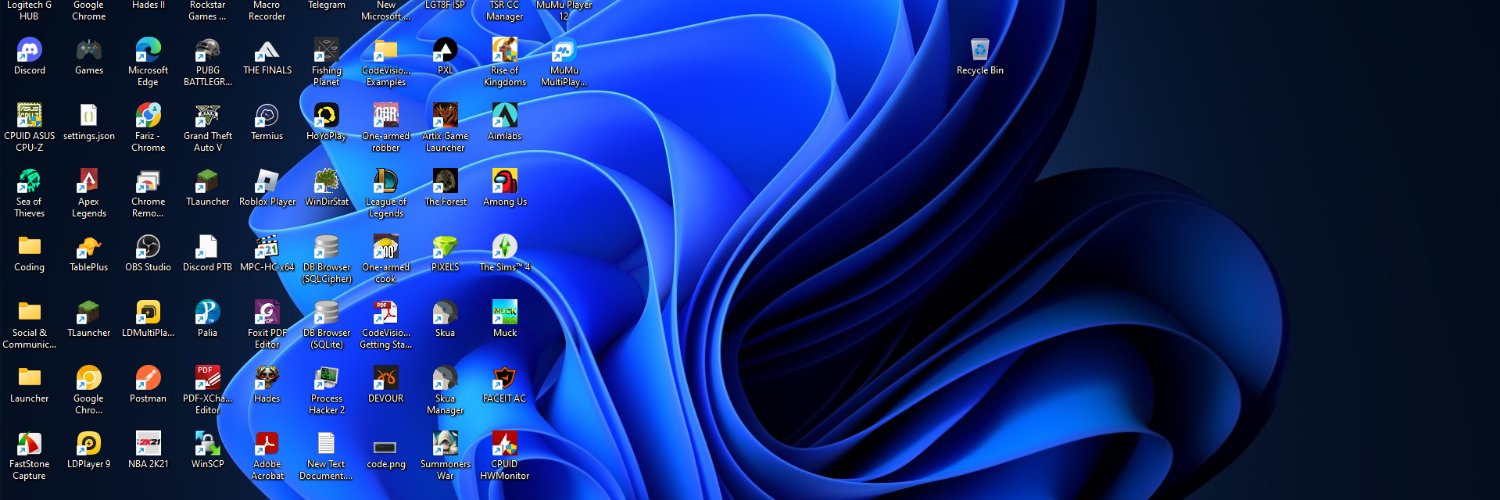Viewport: 1500px width, 500px height.
Task: Click the Sea of Thieves shortcut
Action: click(30, 181)
